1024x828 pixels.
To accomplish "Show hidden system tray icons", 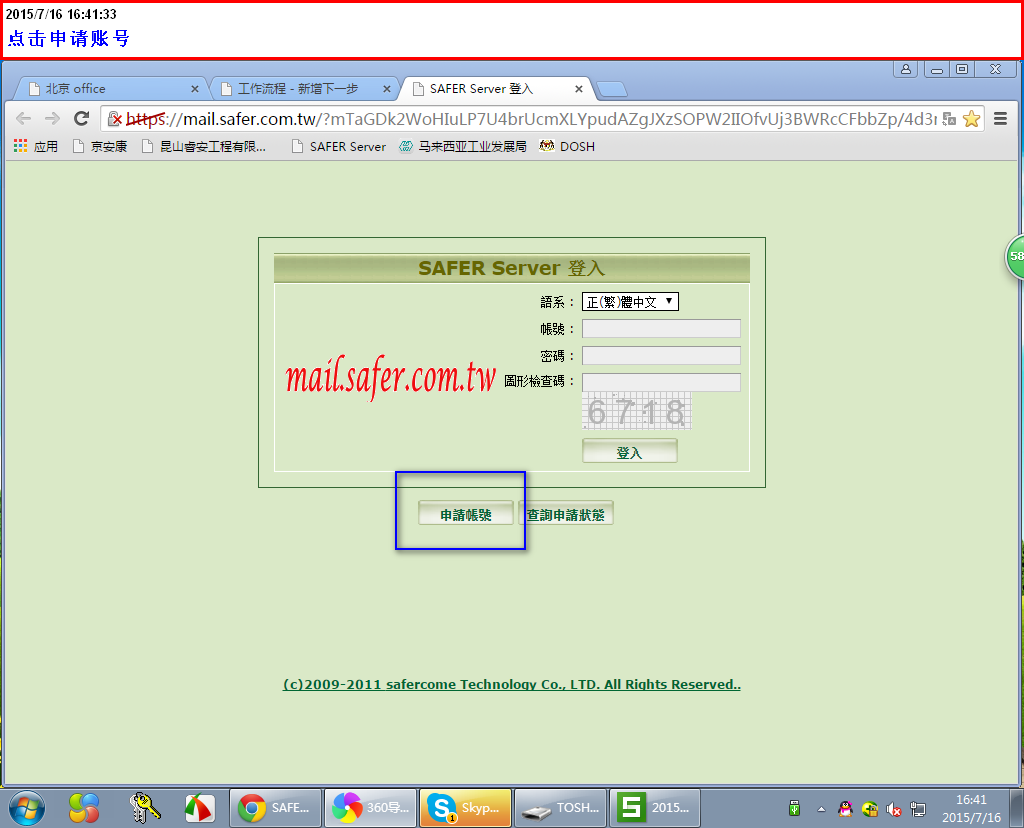I will pyautogui.click(x=821, y=808).
